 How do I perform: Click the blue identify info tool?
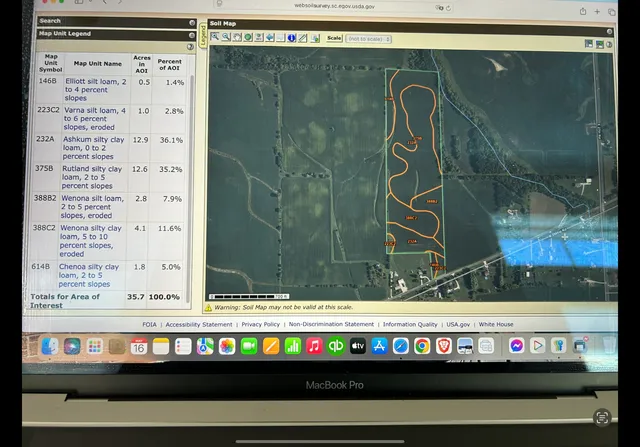point(291,38)
